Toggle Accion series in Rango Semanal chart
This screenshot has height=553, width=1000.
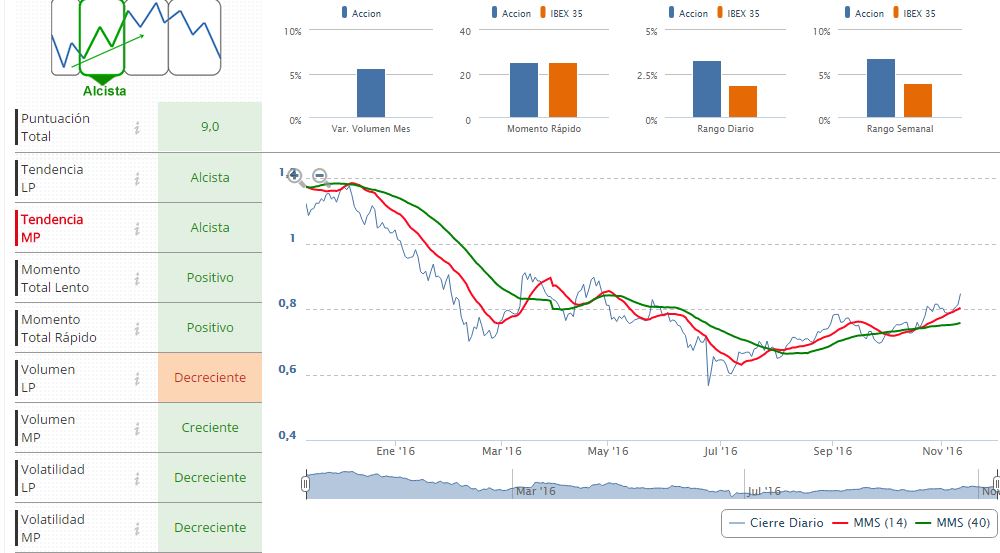coord(862,13)
